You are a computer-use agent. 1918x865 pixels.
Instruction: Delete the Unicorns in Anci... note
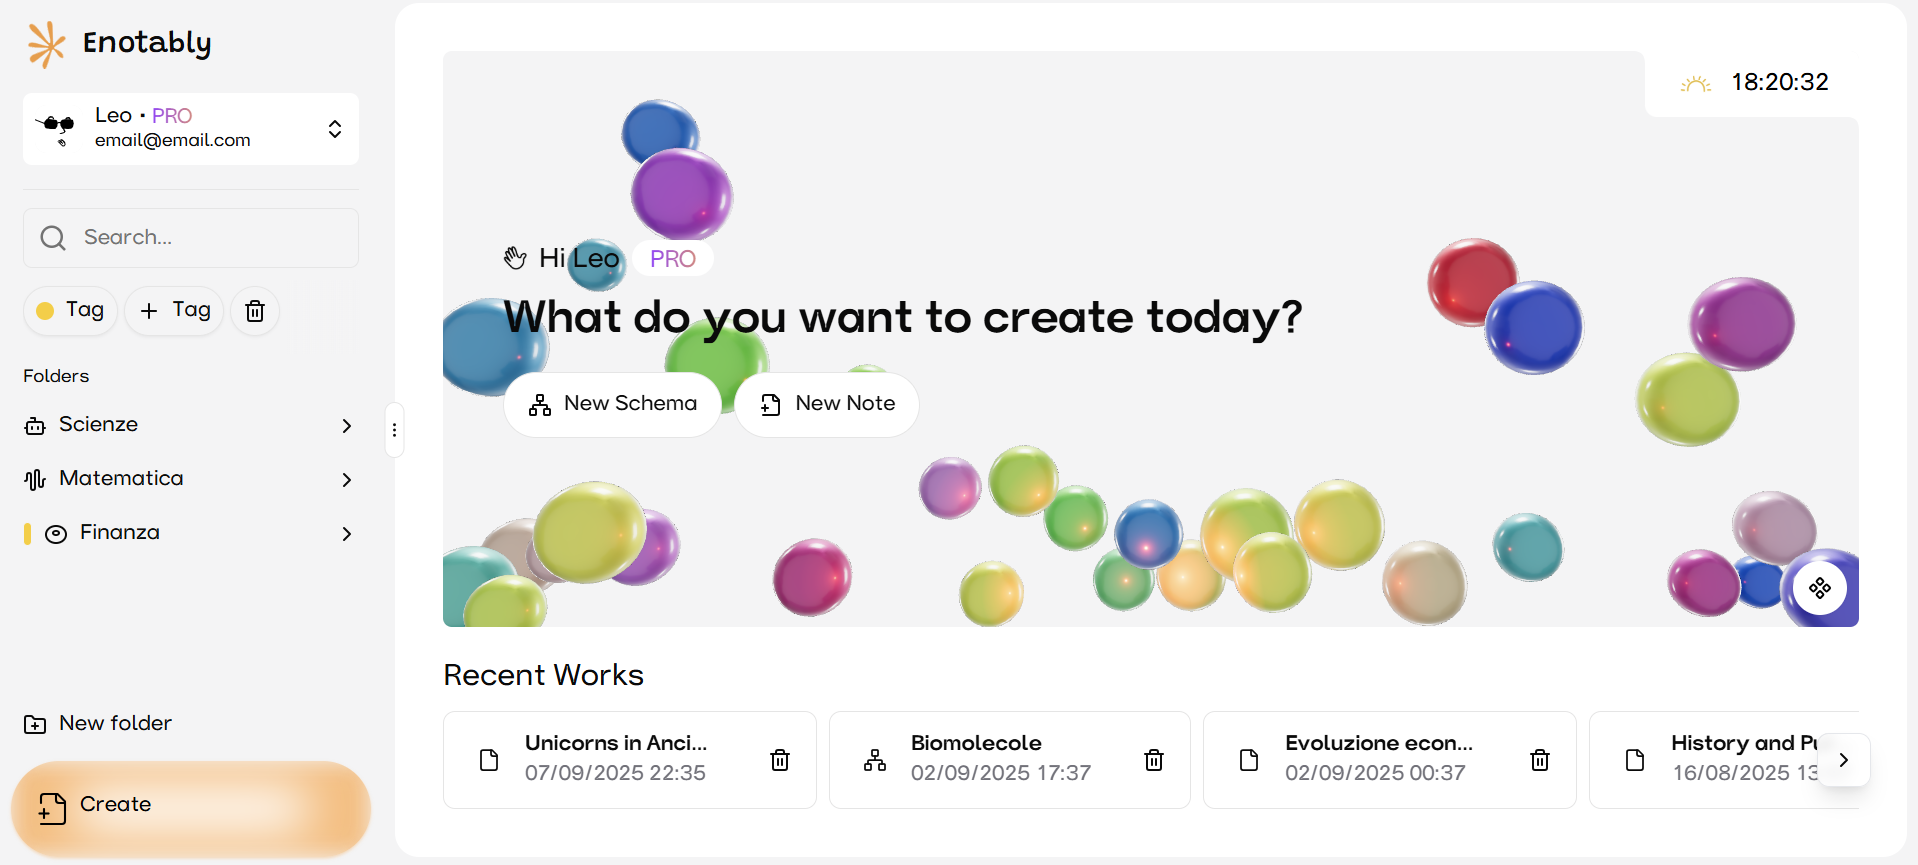[780, 760]
